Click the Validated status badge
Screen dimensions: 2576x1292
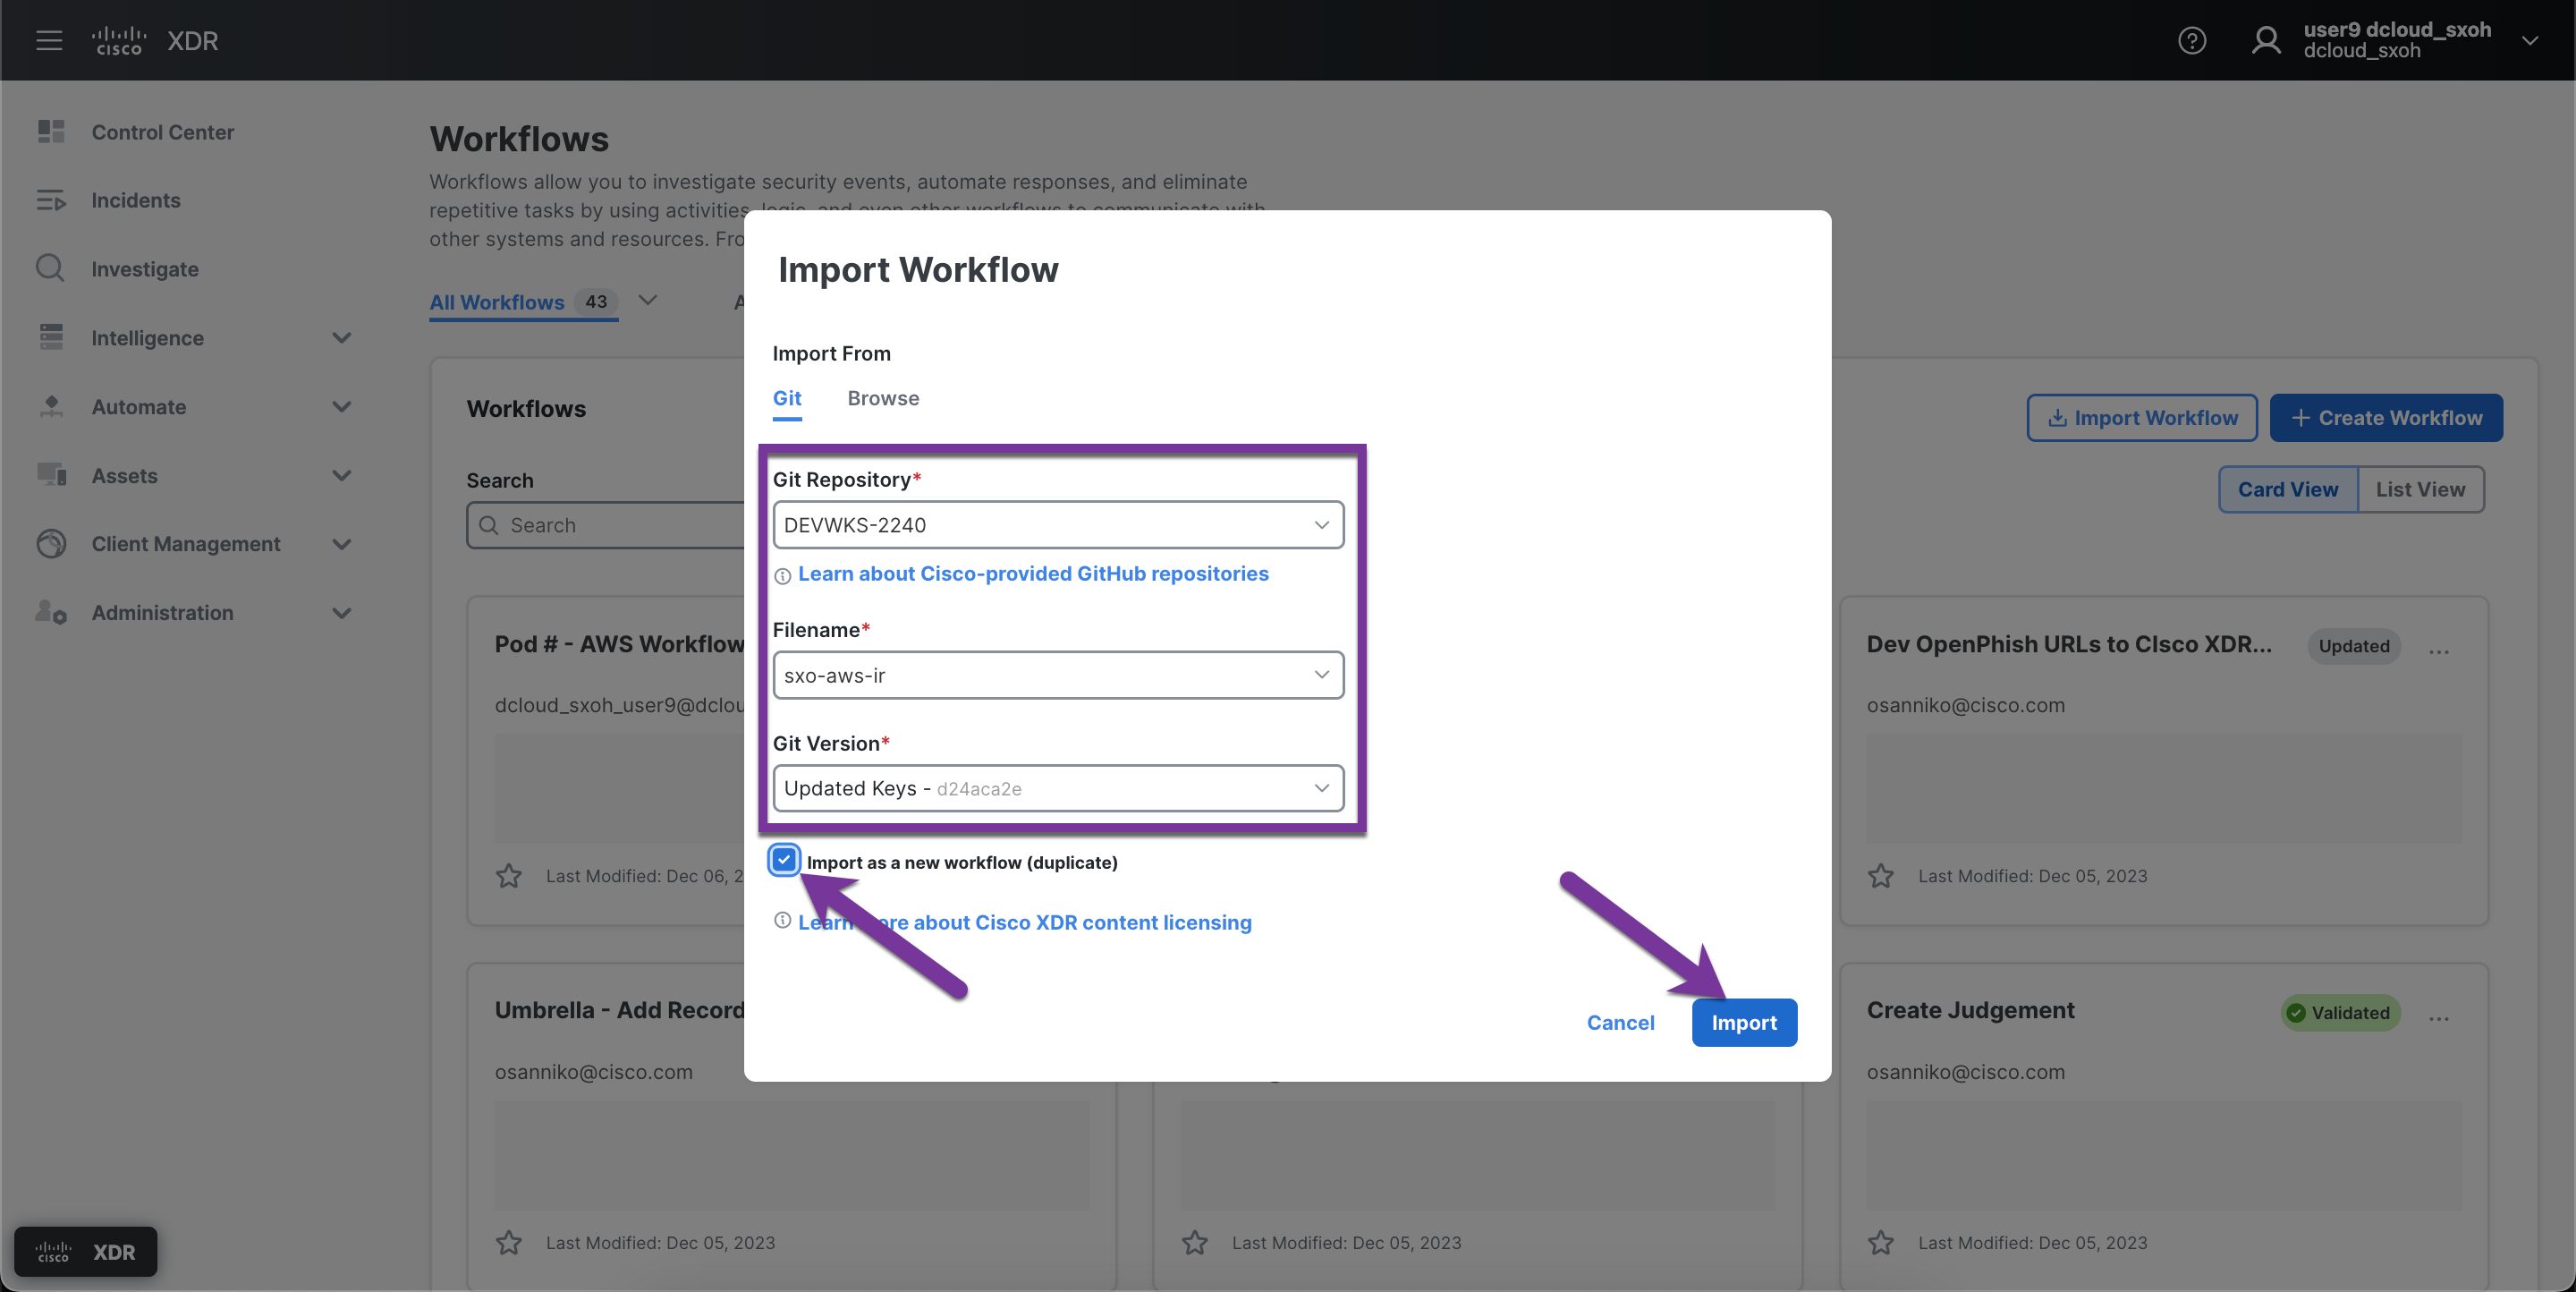click(x=2340, y=1013)
